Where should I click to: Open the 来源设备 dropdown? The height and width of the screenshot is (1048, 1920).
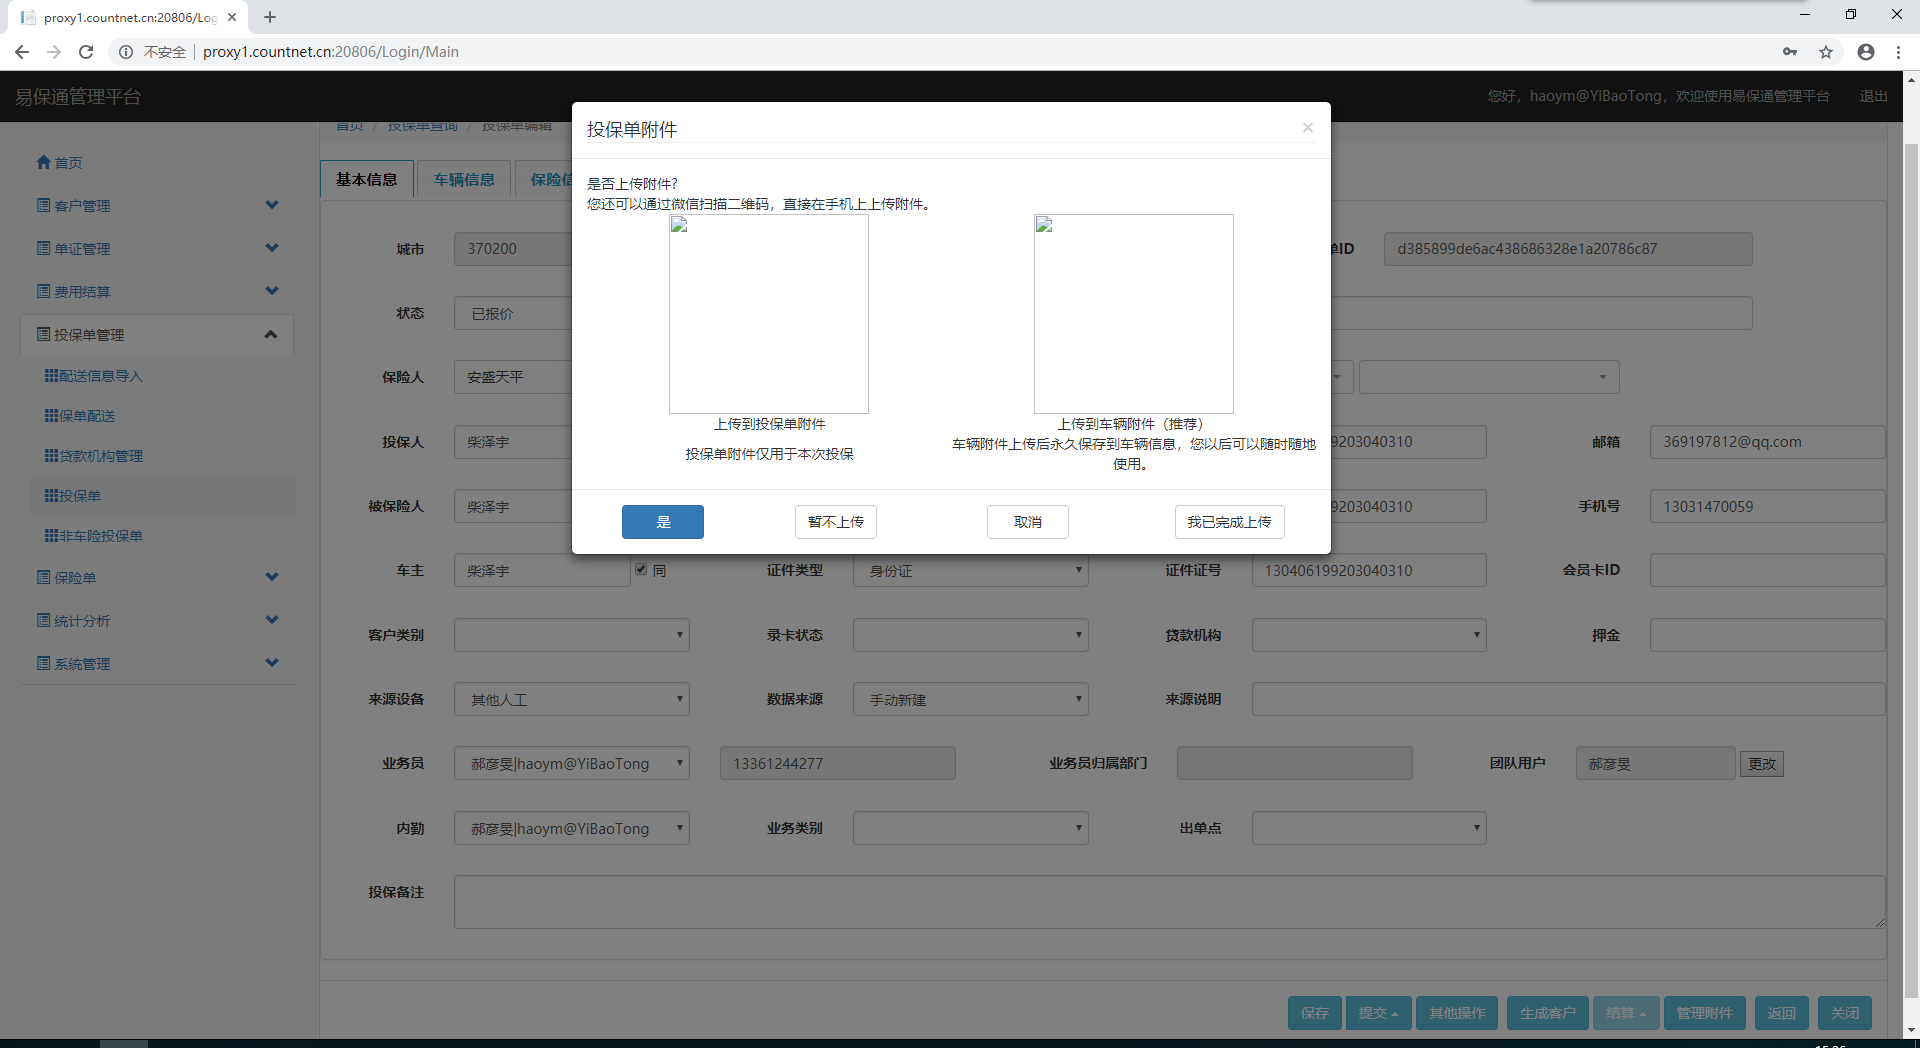[x=572, y=699]
